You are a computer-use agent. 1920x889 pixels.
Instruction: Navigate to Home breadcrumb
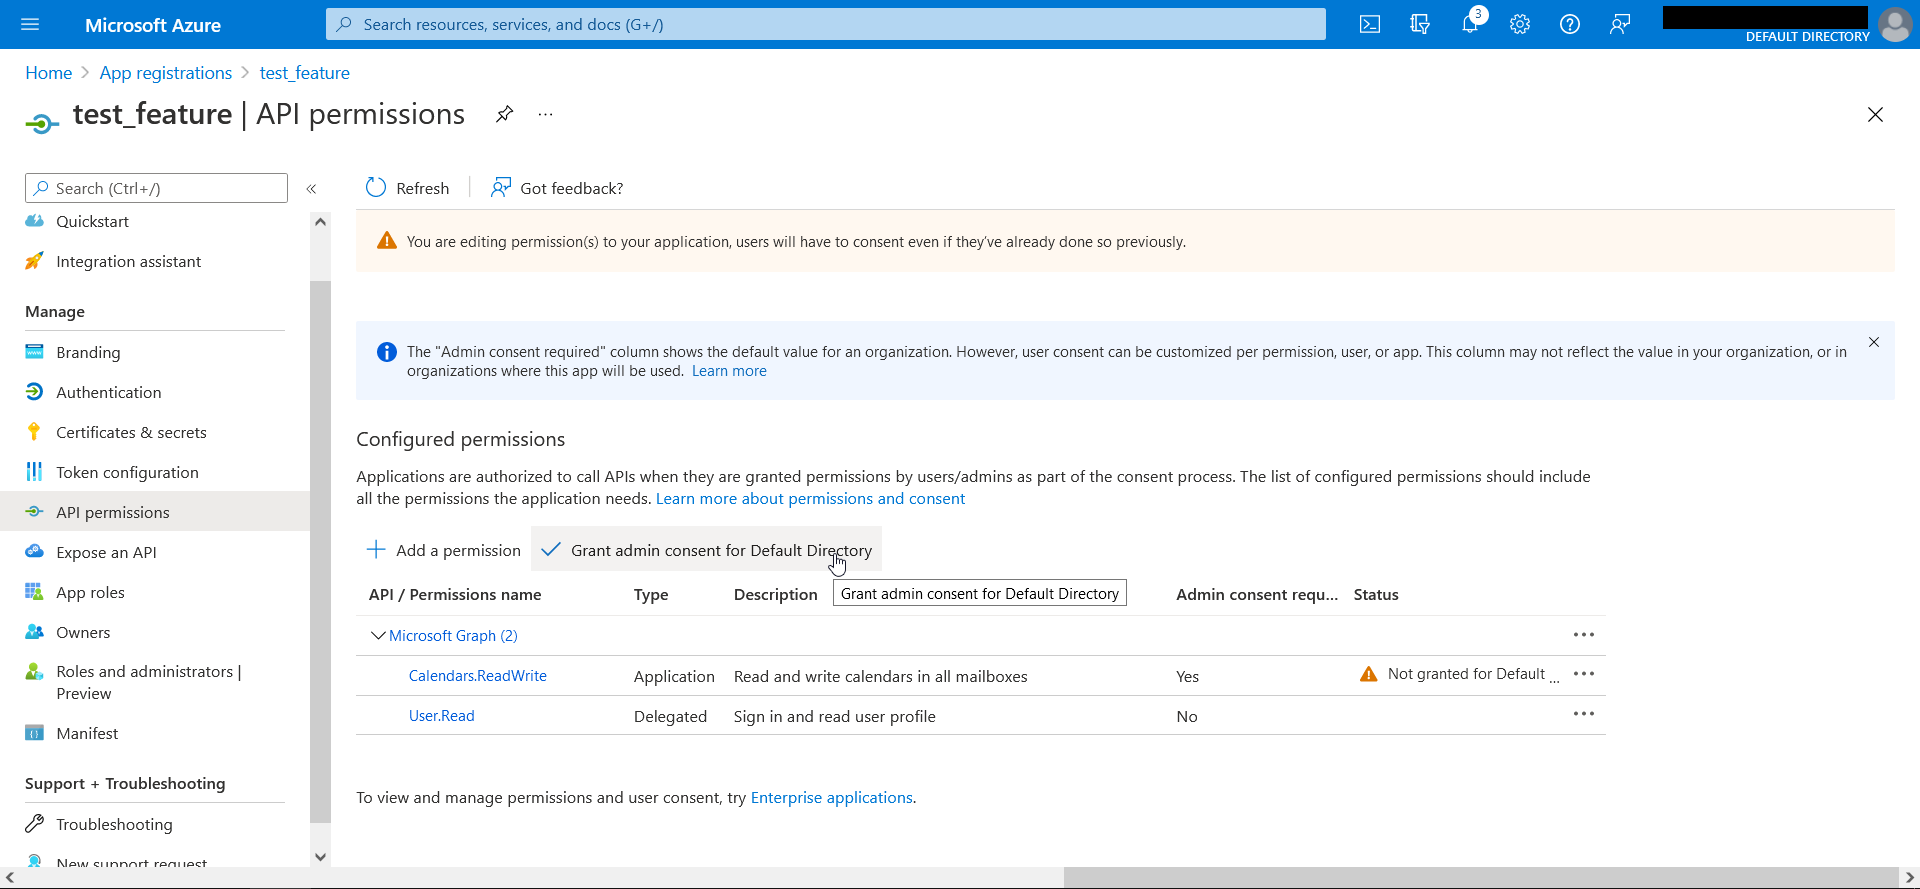click(x=49, y=73)
